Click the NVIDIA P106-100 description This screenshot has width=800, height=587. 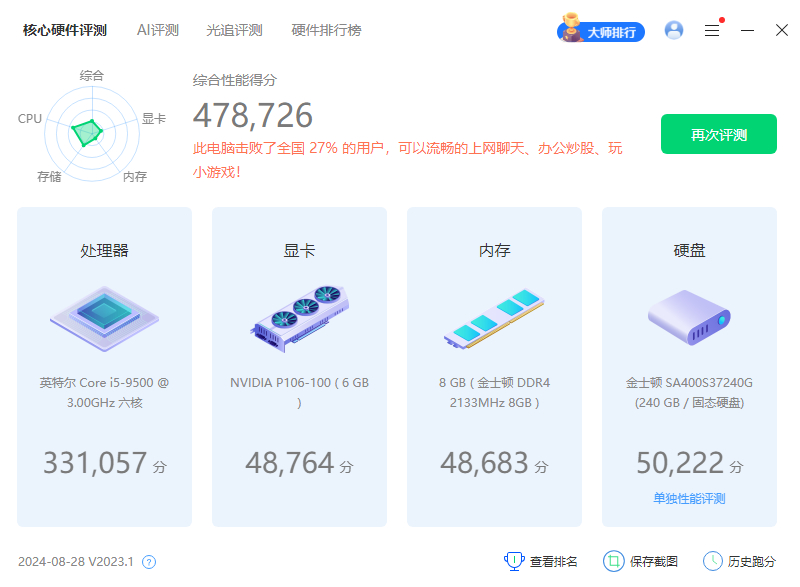[x=299, y=392]
